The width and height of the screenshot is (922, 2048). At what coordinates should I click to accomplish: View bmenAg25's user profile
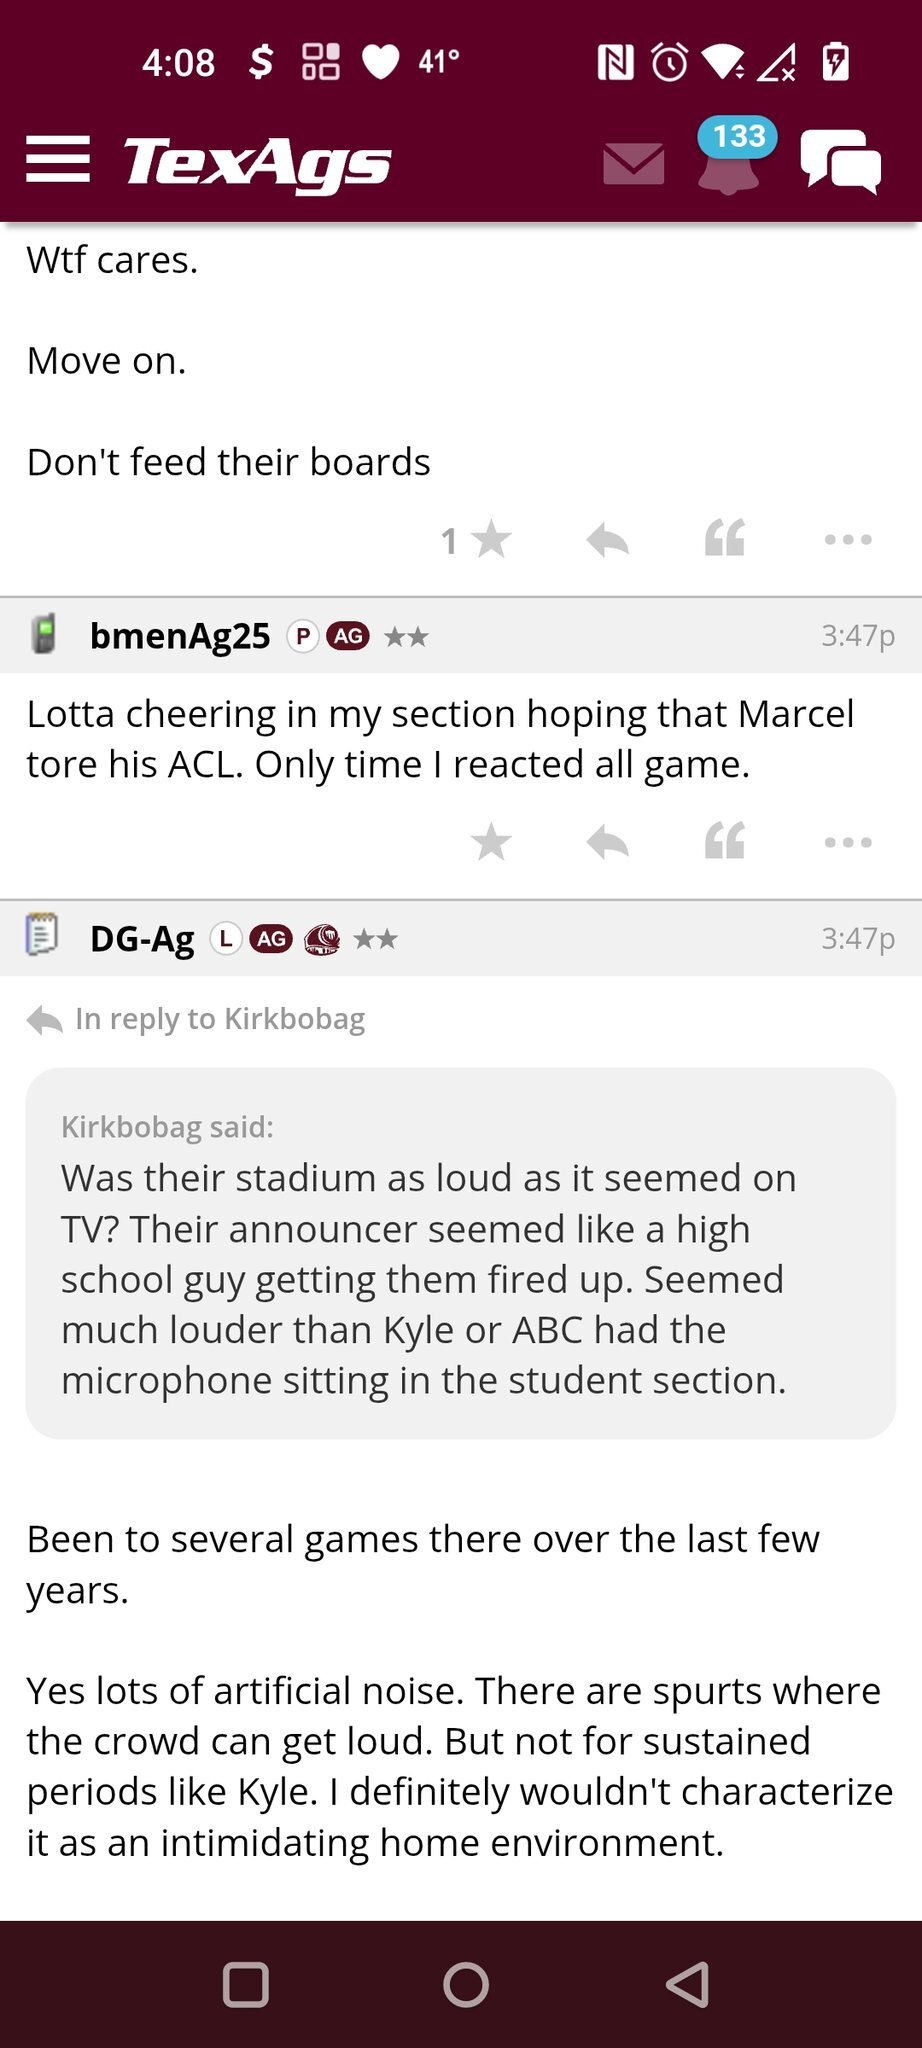(180, 636)
